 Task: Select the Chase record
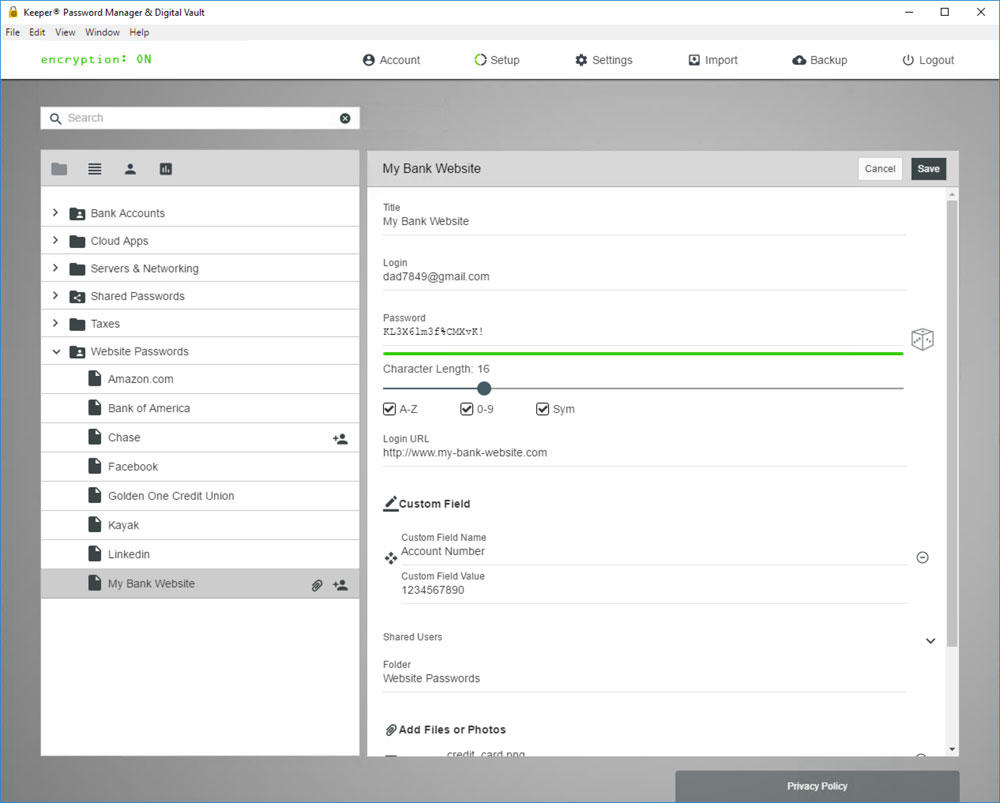tap(200, 438)
